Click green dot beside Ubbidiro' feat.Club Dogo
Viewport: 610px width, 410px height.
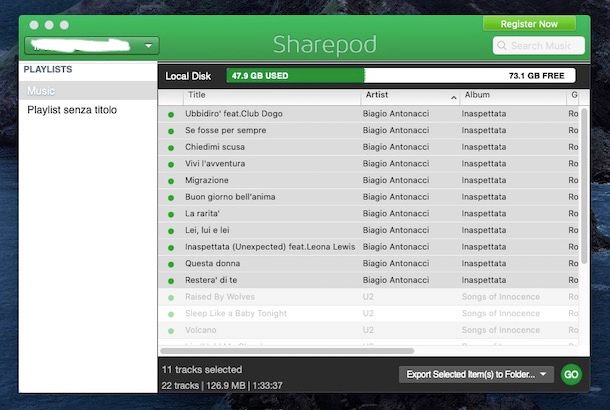click(171, 115)
